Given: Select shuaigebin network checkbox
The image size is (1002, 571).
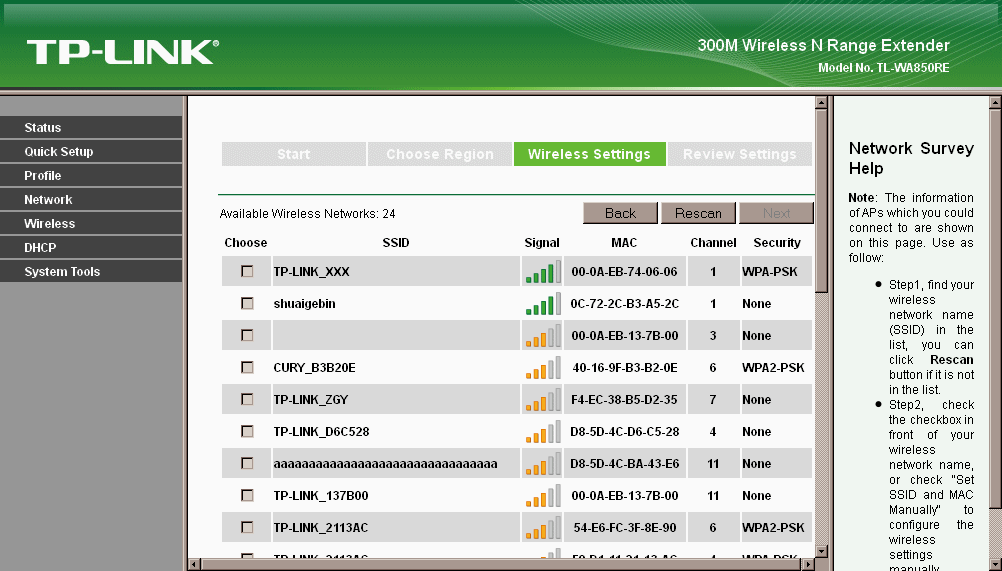Looking at the screenshot, I should click(247, 303).
